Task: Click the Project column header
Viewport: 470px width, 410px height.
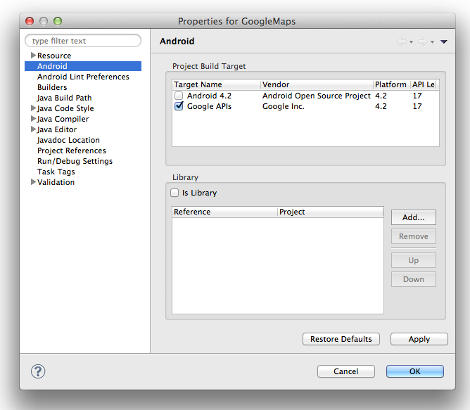Action: click(330, 212)
